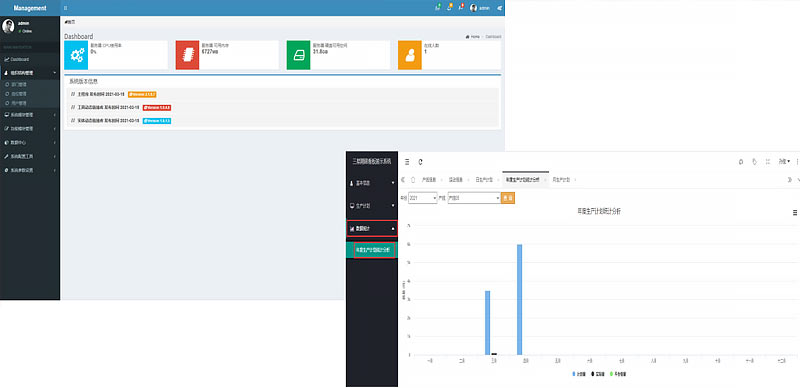800x388 pixels.
Task: Toggle the blue legend series under the chart
Action: pos(580,374)
